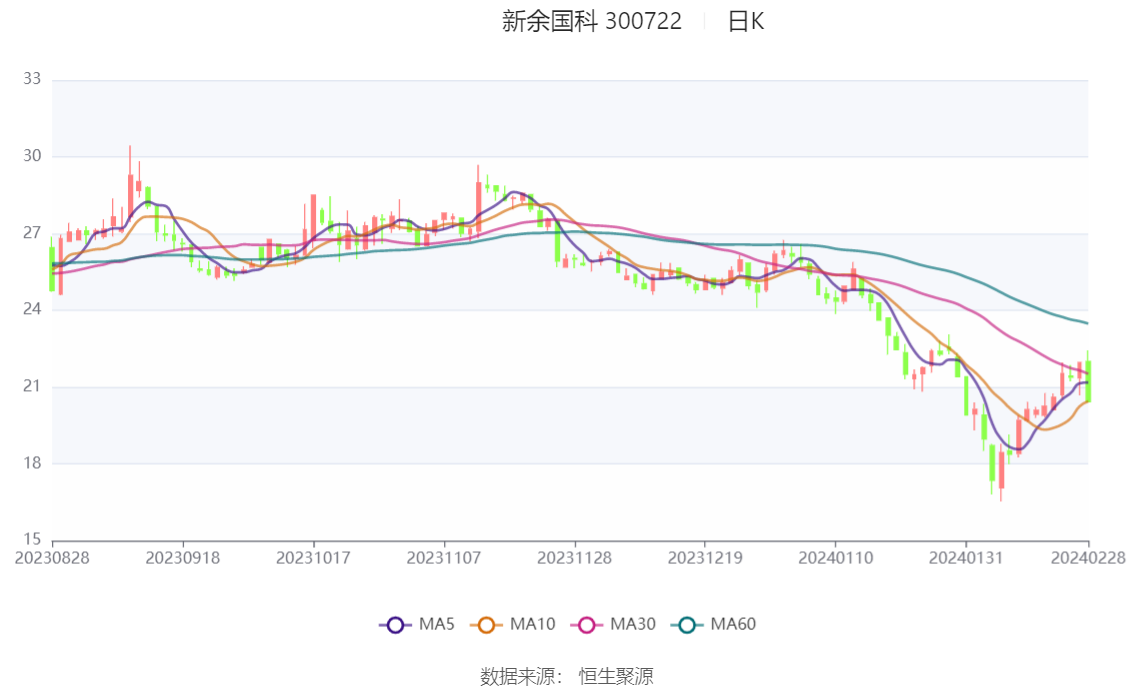Toggle the MA5 legend series
Image resolution: width=1134 pixels, height=689 pixels.
(x=417, y=625)
